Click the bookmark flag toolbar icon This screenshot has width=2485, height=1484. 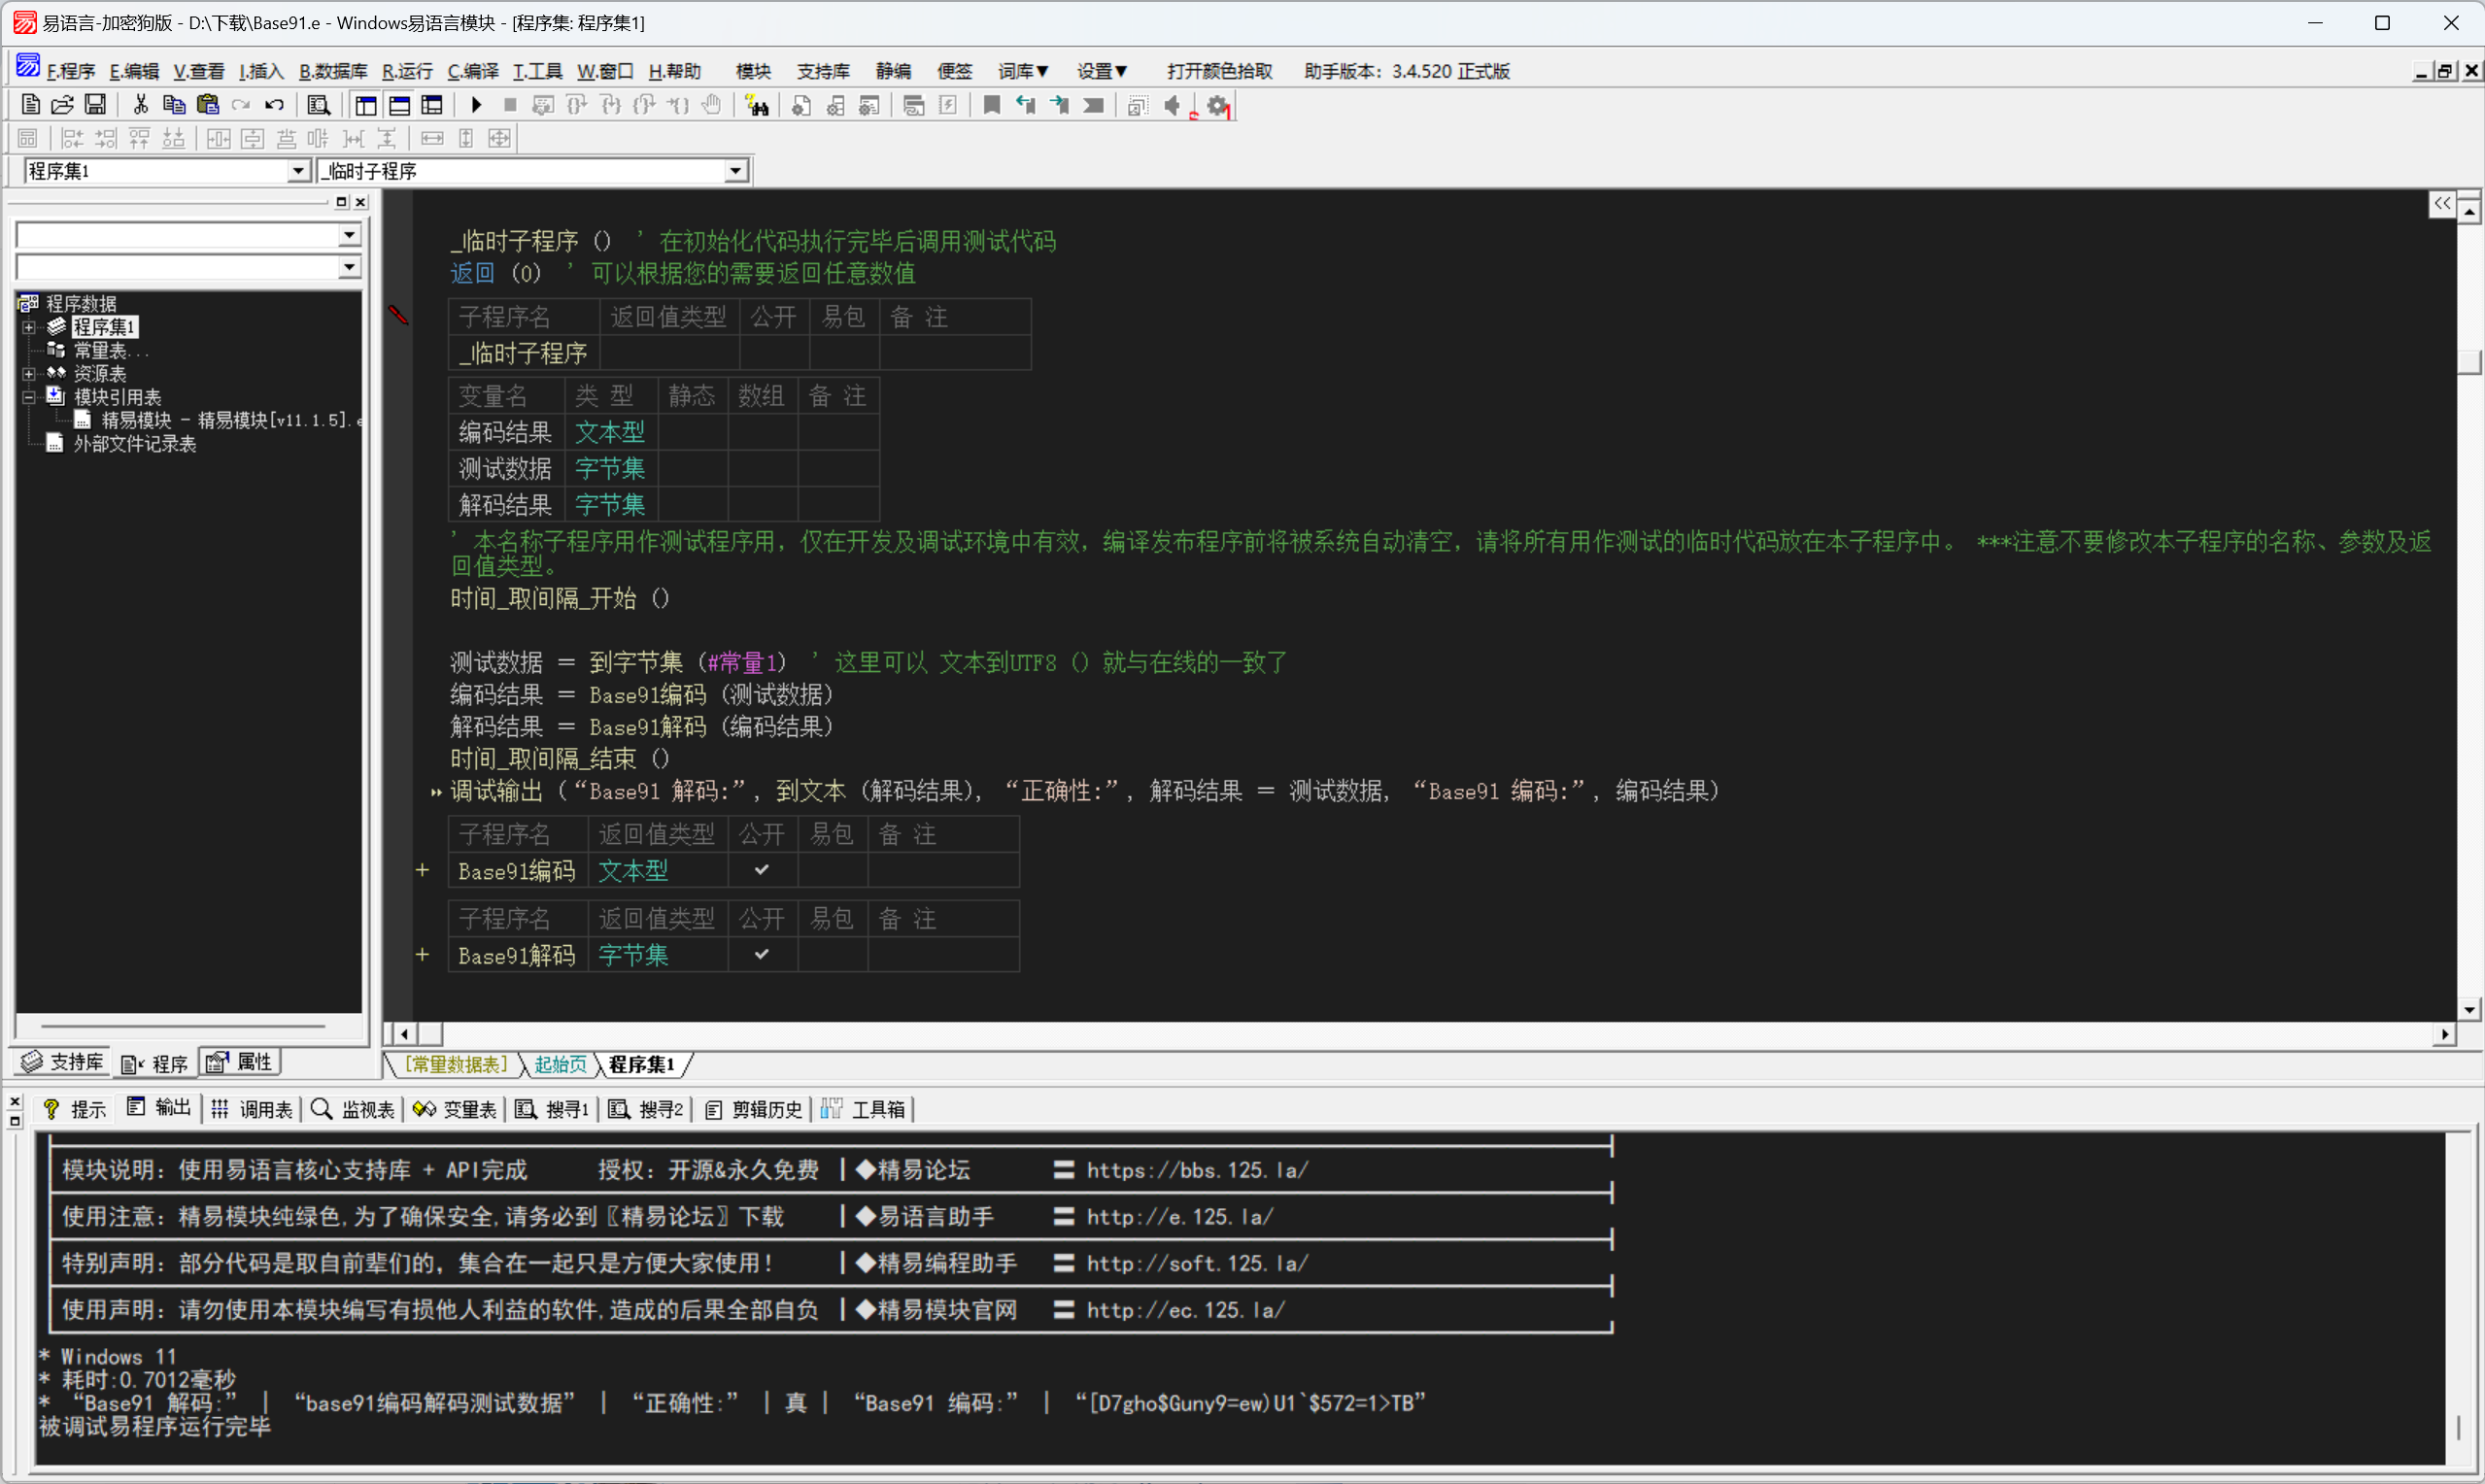[x=991, y=105]
